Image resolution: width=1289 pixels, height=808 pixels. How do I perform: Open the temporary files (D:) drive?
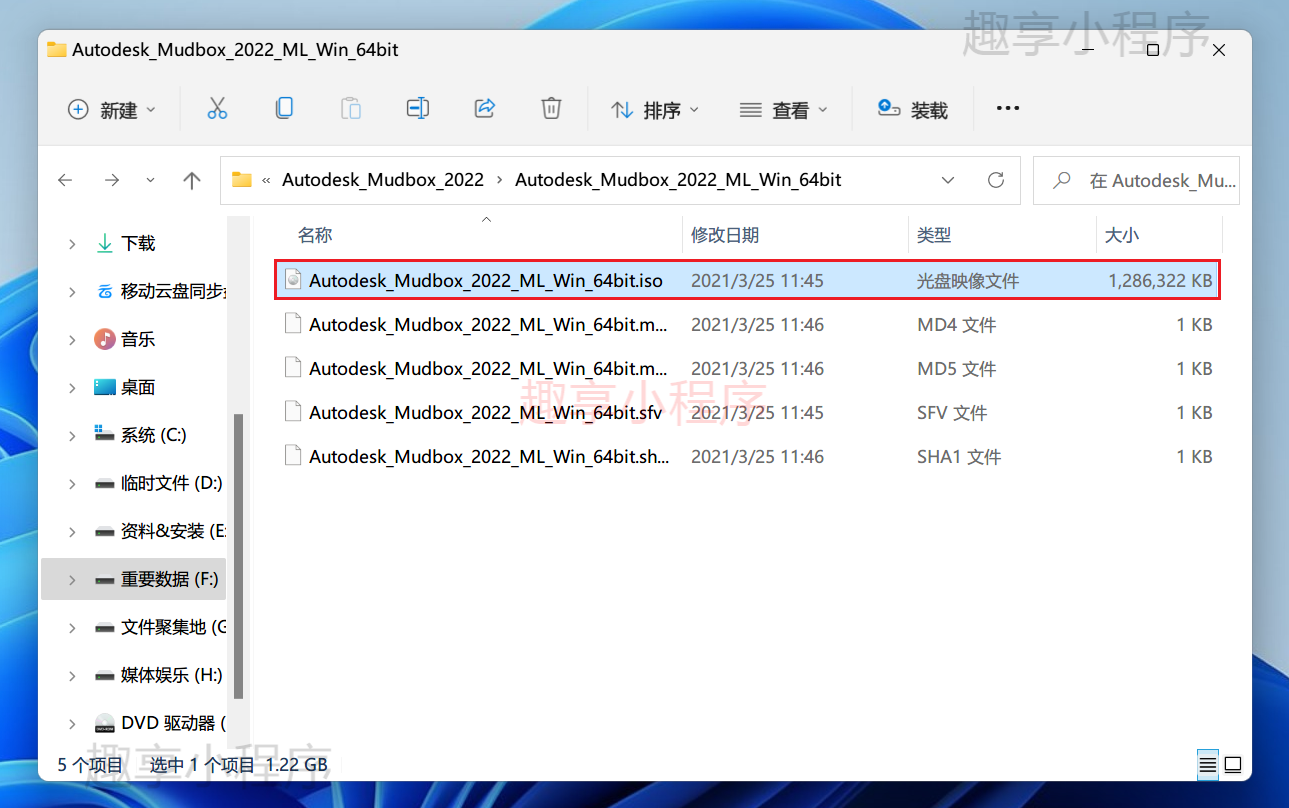click(158, 483)
